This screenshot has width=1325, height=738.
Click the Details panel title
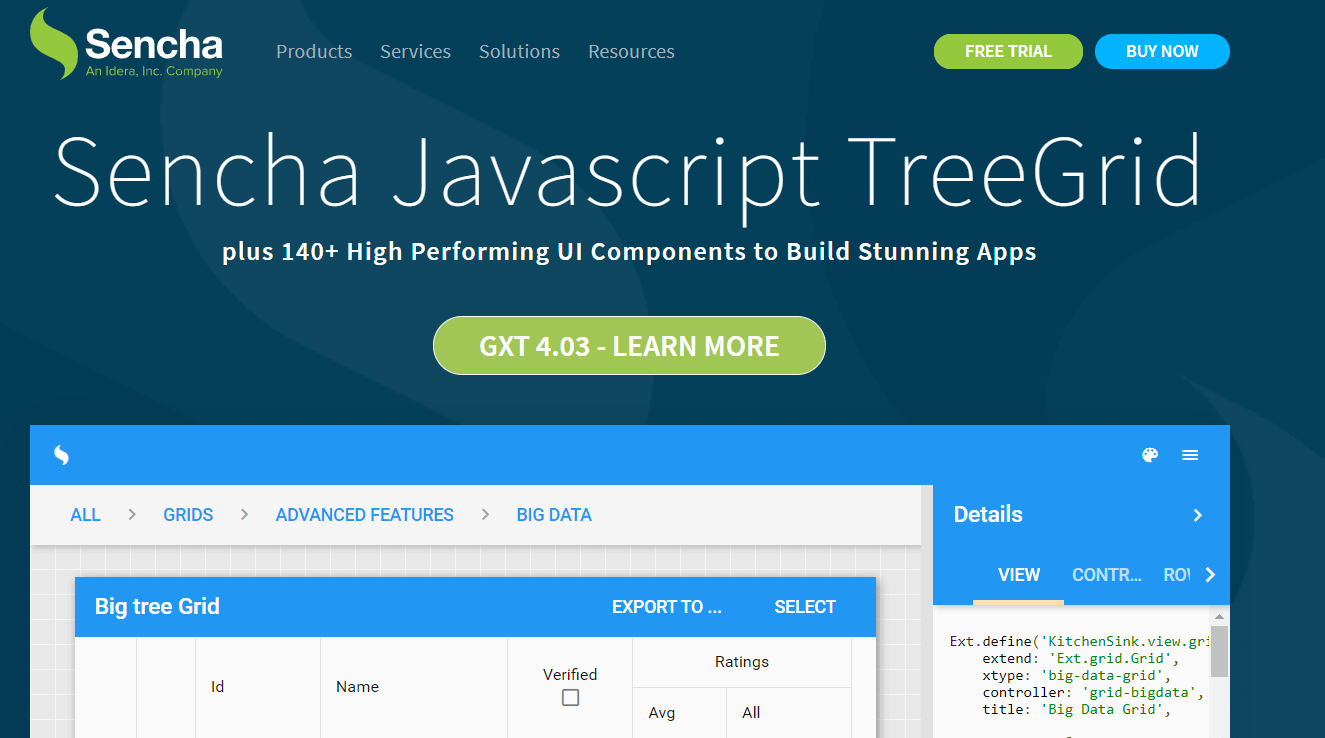pos(988,515)
